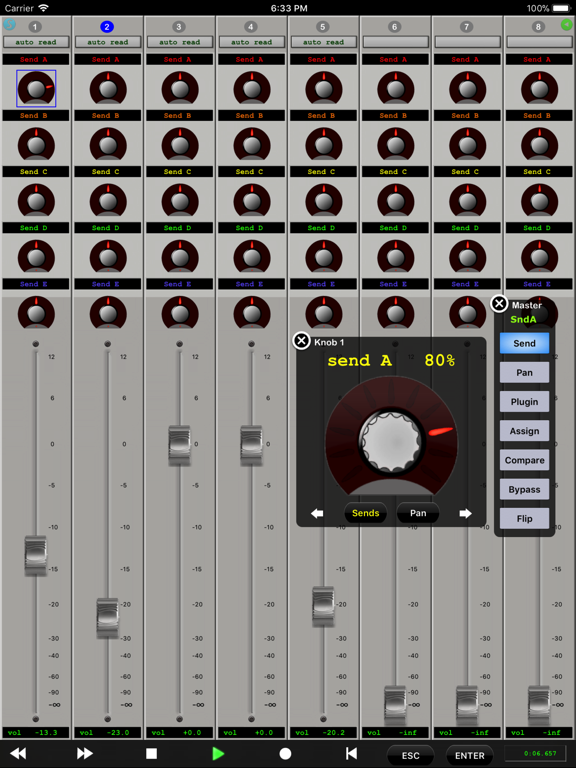Select channel 3 number badge
Image resolution: width=576 pixels, height=768 pixels.
pyautogui.click(x=179, y=26)
